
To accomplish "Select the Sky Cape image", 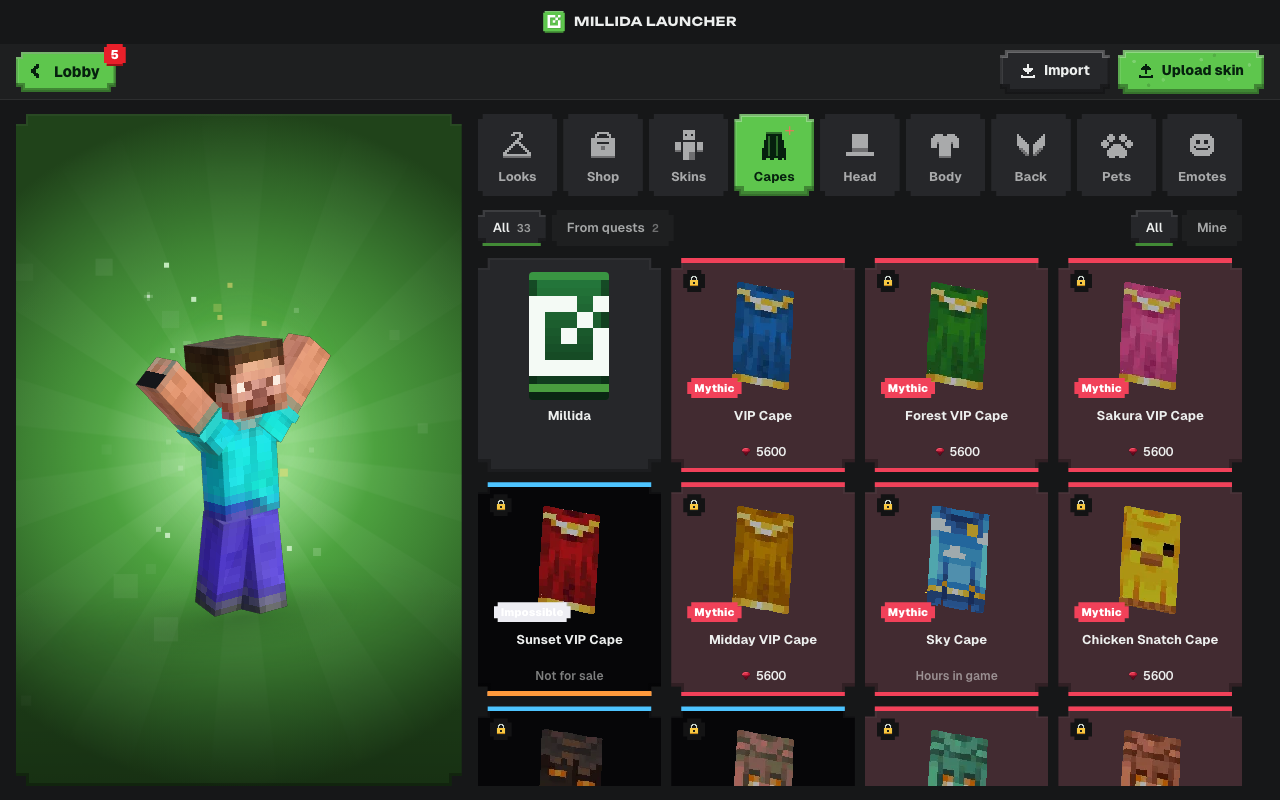I will pyautogui.click(x=957, y=560).
